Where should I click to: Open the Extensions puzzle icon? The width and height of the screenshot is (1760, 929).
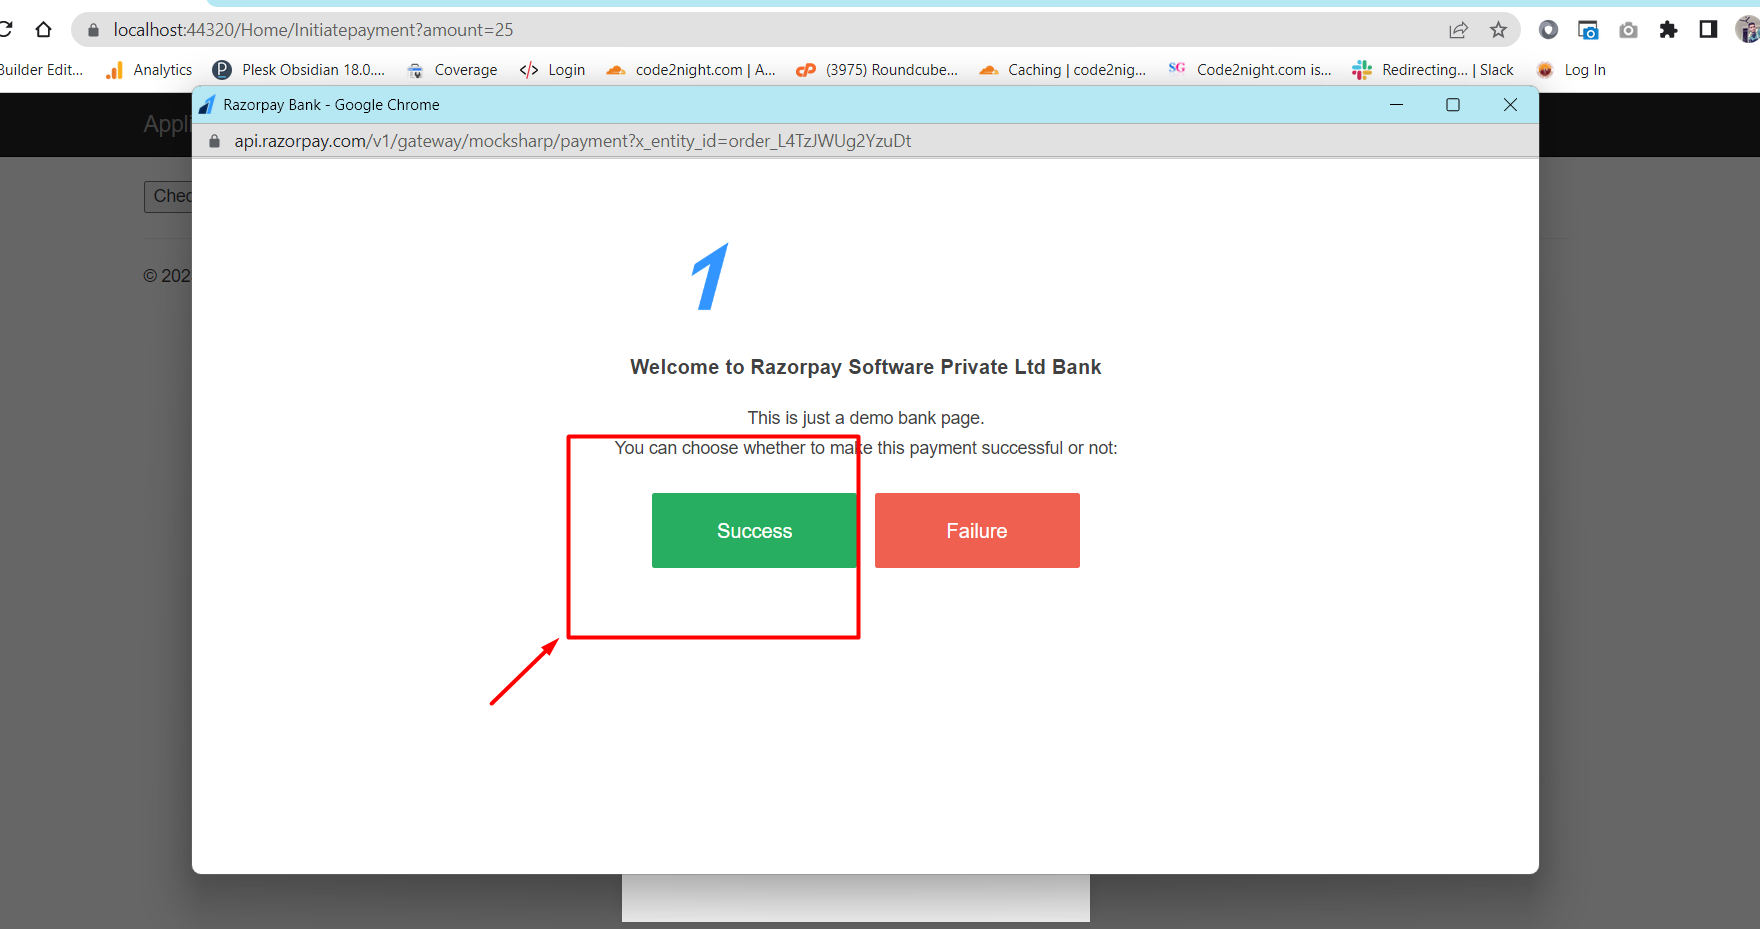click(1668, 30)
